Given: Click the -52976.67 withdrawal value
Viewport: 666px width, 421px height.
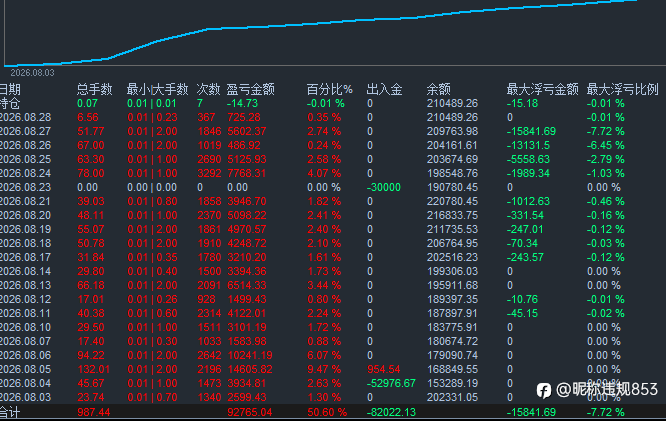Looking at the screenshot, I should click(x=391, y=384).
